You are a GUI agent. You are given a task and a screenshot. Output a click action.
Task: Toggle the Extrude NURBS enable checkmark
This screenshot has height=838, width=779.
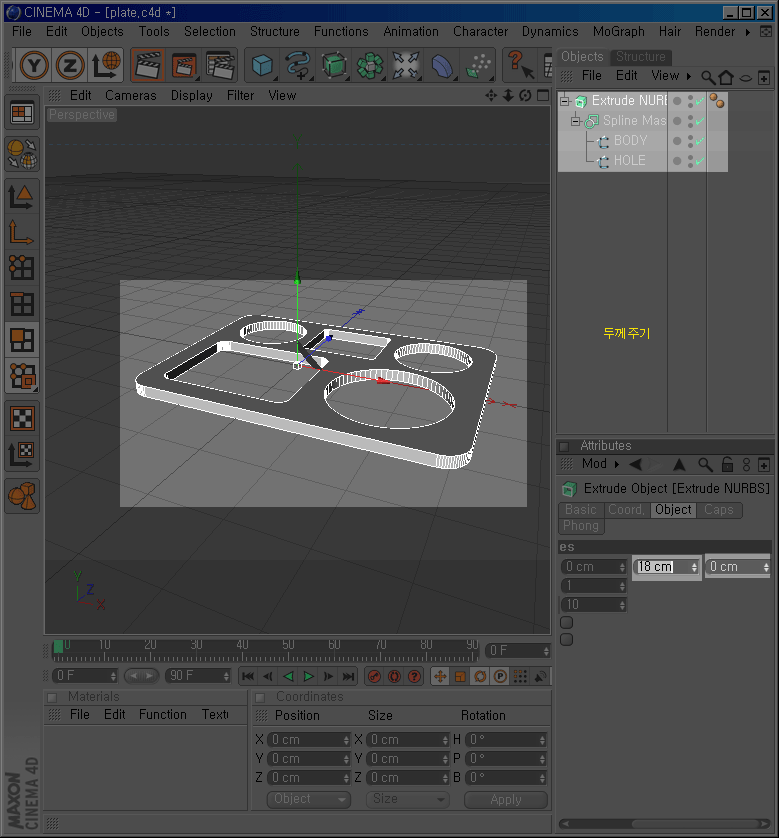coord(700,101)
